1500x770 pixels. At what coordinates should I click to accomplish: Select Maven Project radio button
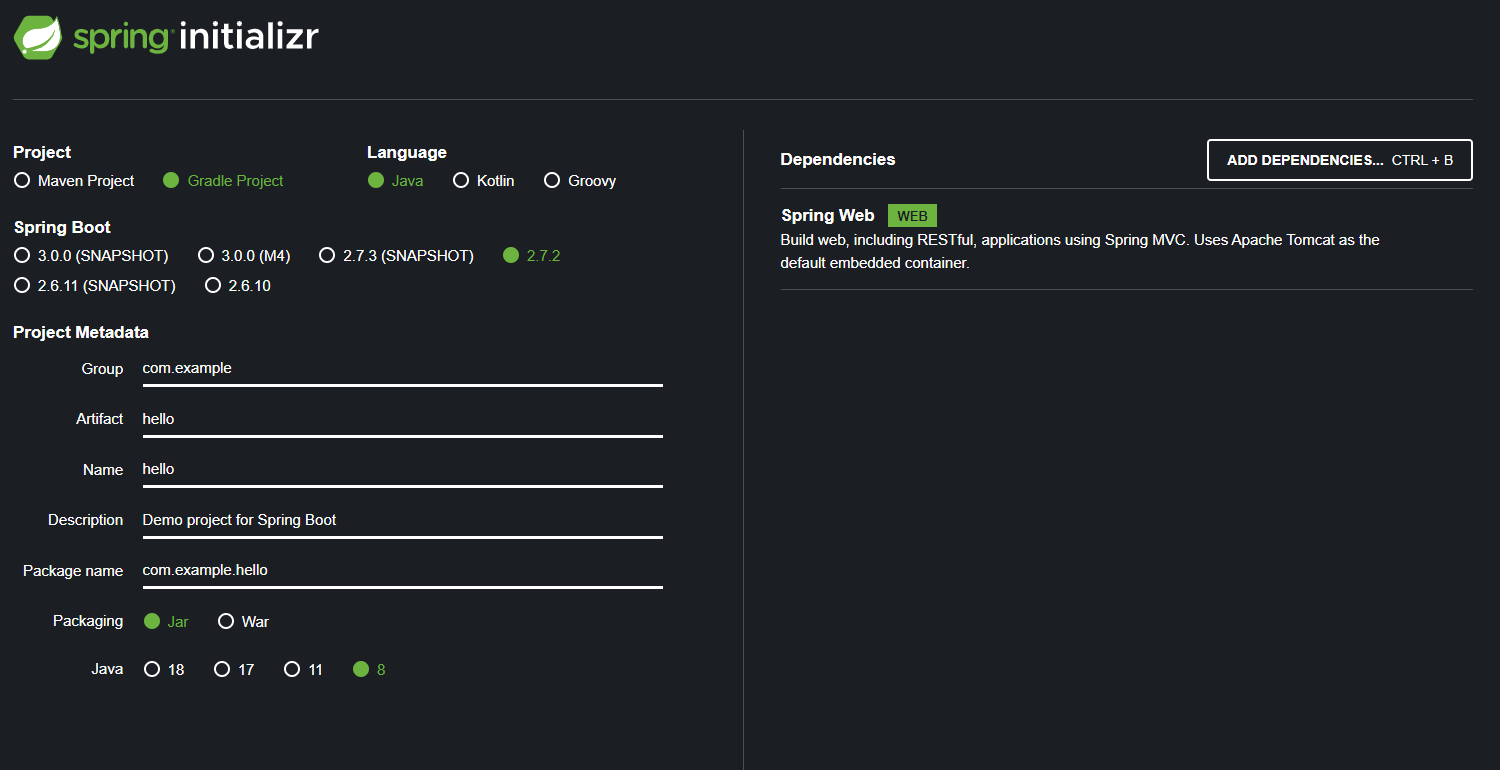coord(74,181)
